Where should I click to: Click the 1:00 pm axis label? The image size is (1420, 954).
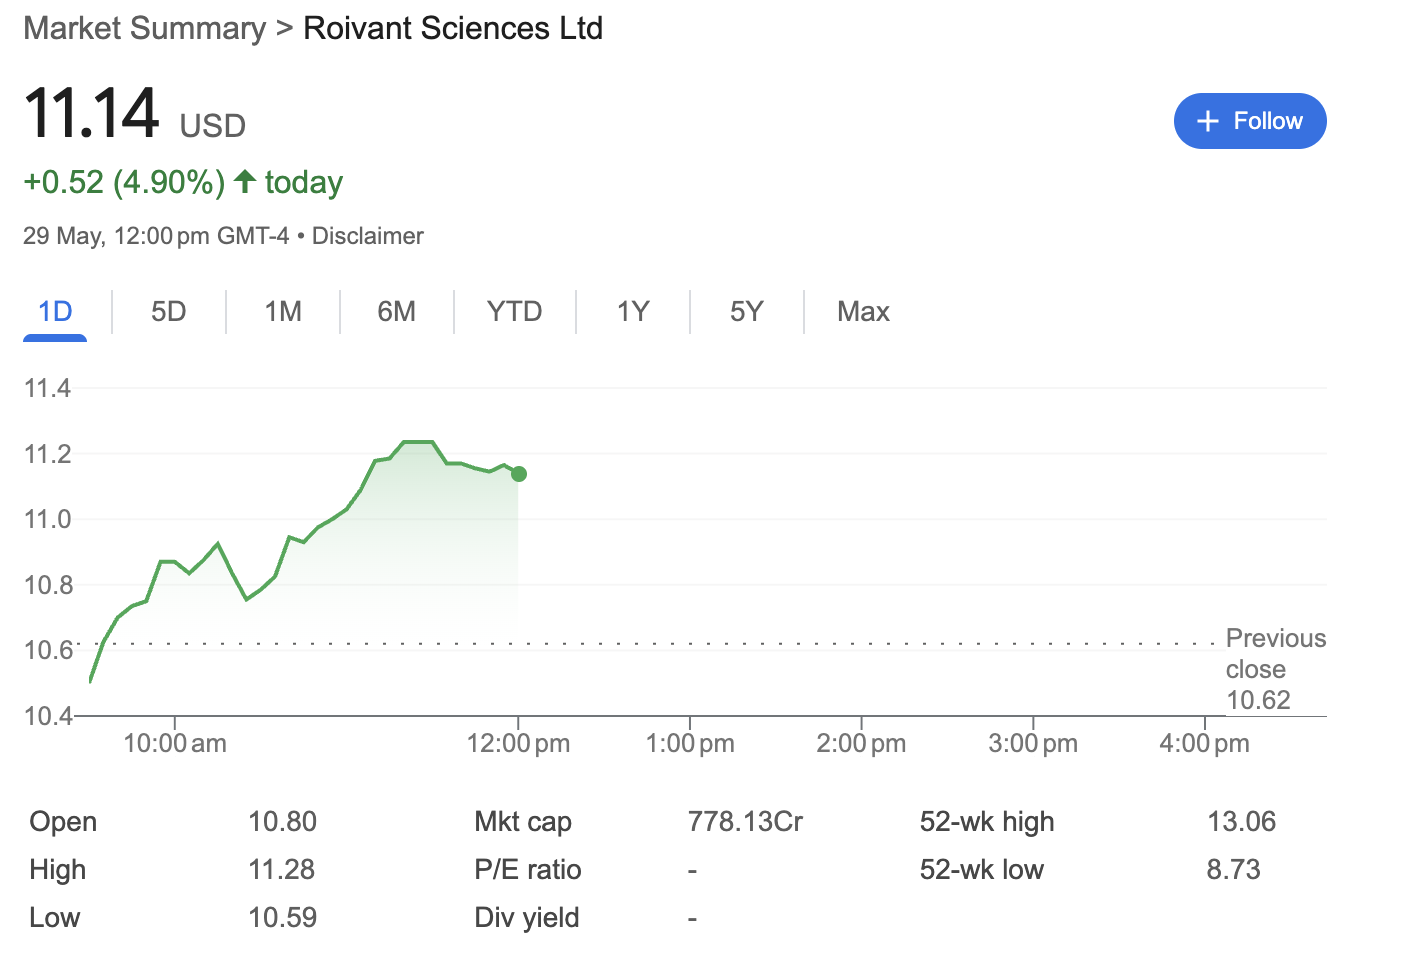point(690,744)
